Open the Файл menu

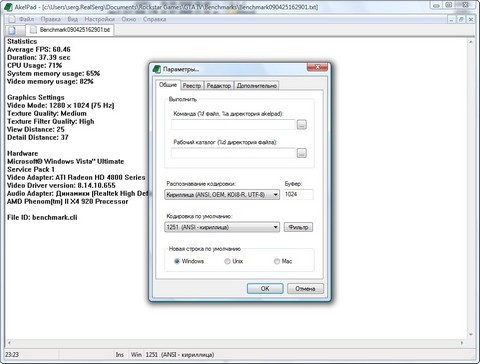(26, 19)
